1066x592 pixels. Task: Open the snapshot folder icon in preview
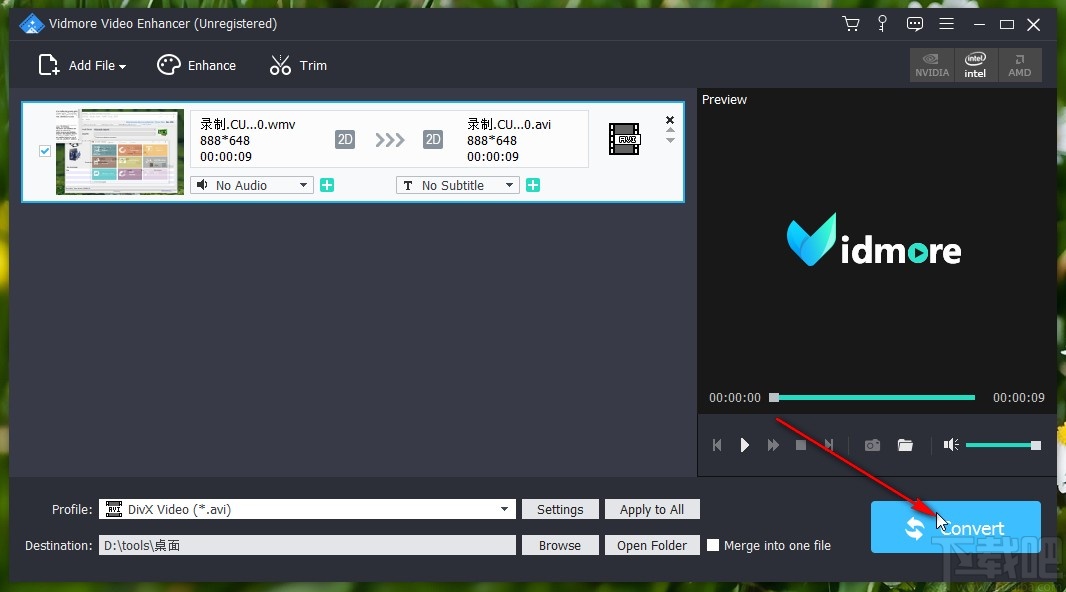point(905,445)
